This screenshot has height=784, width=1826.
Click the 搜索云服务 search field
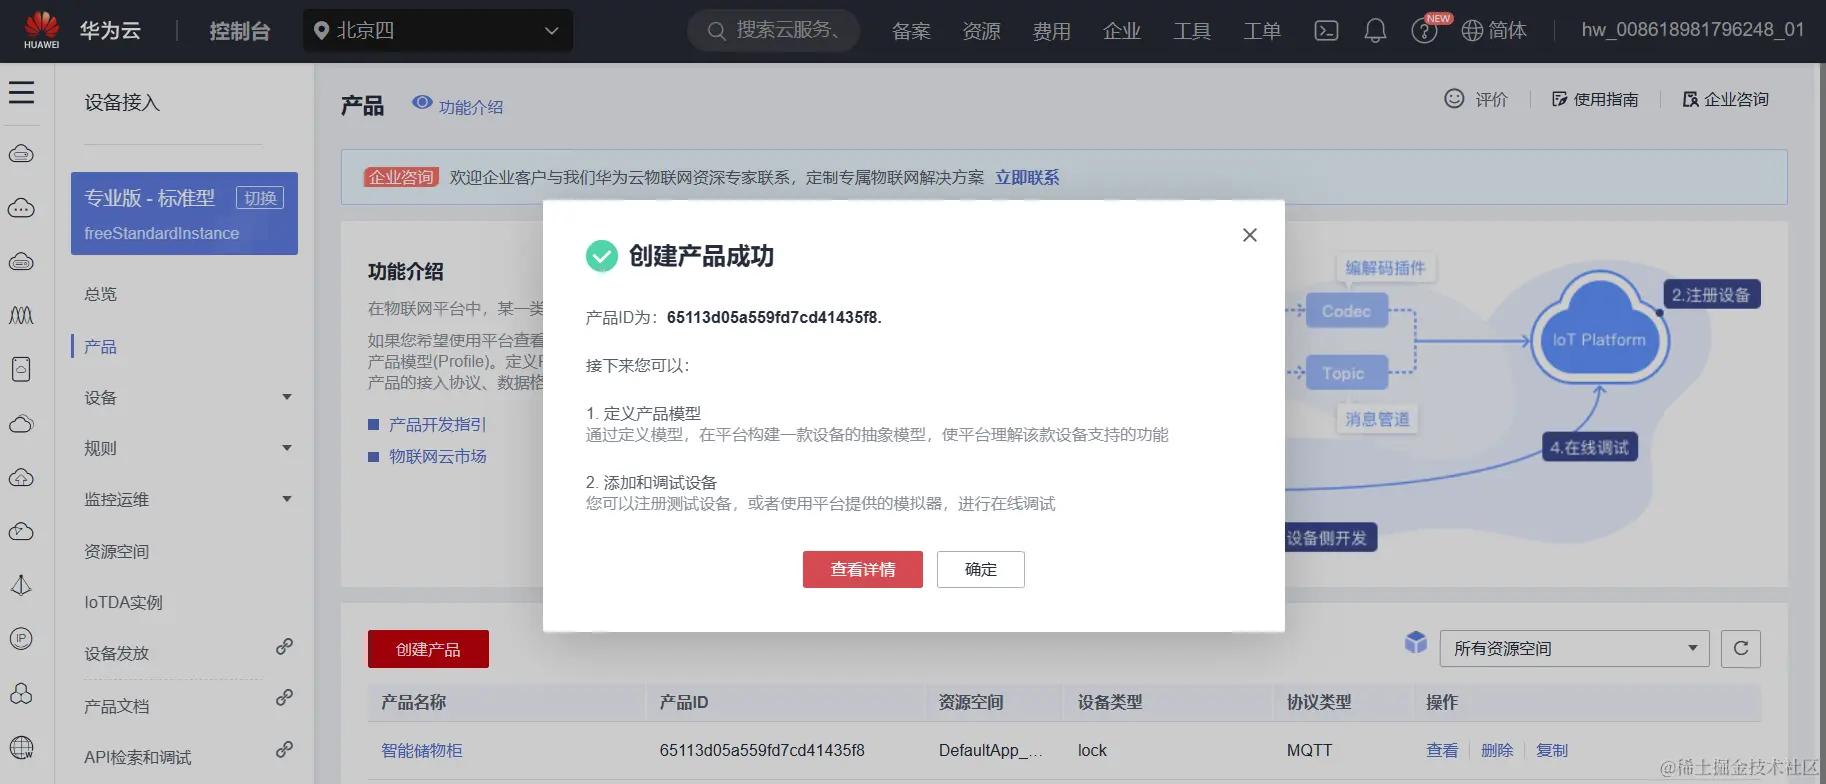coord(773,31)
